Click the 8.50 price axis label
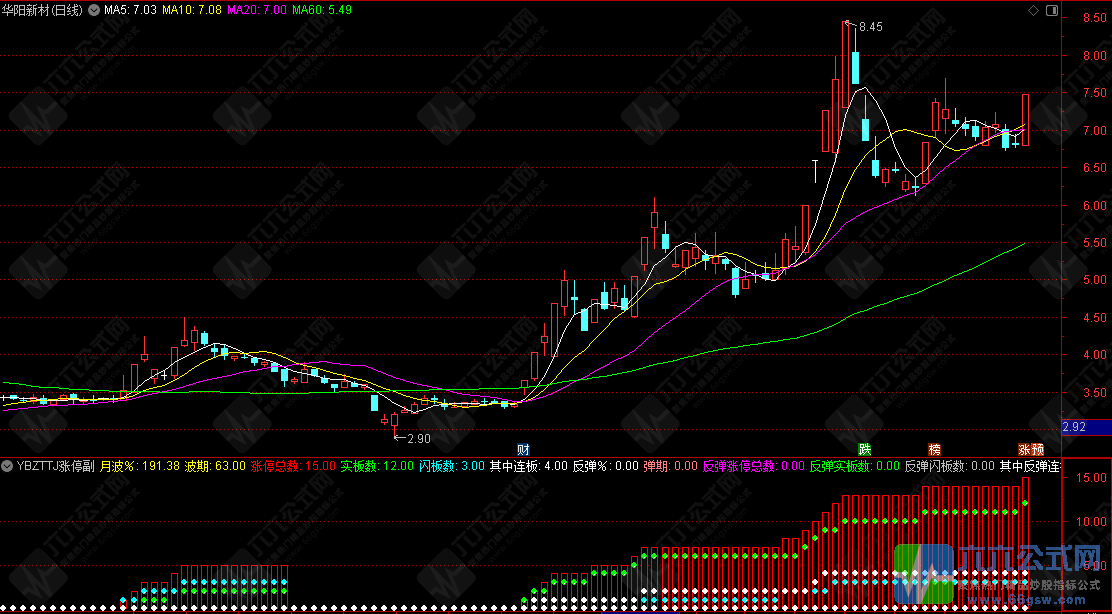The image size is (1112, 614). coord(1094,18)
